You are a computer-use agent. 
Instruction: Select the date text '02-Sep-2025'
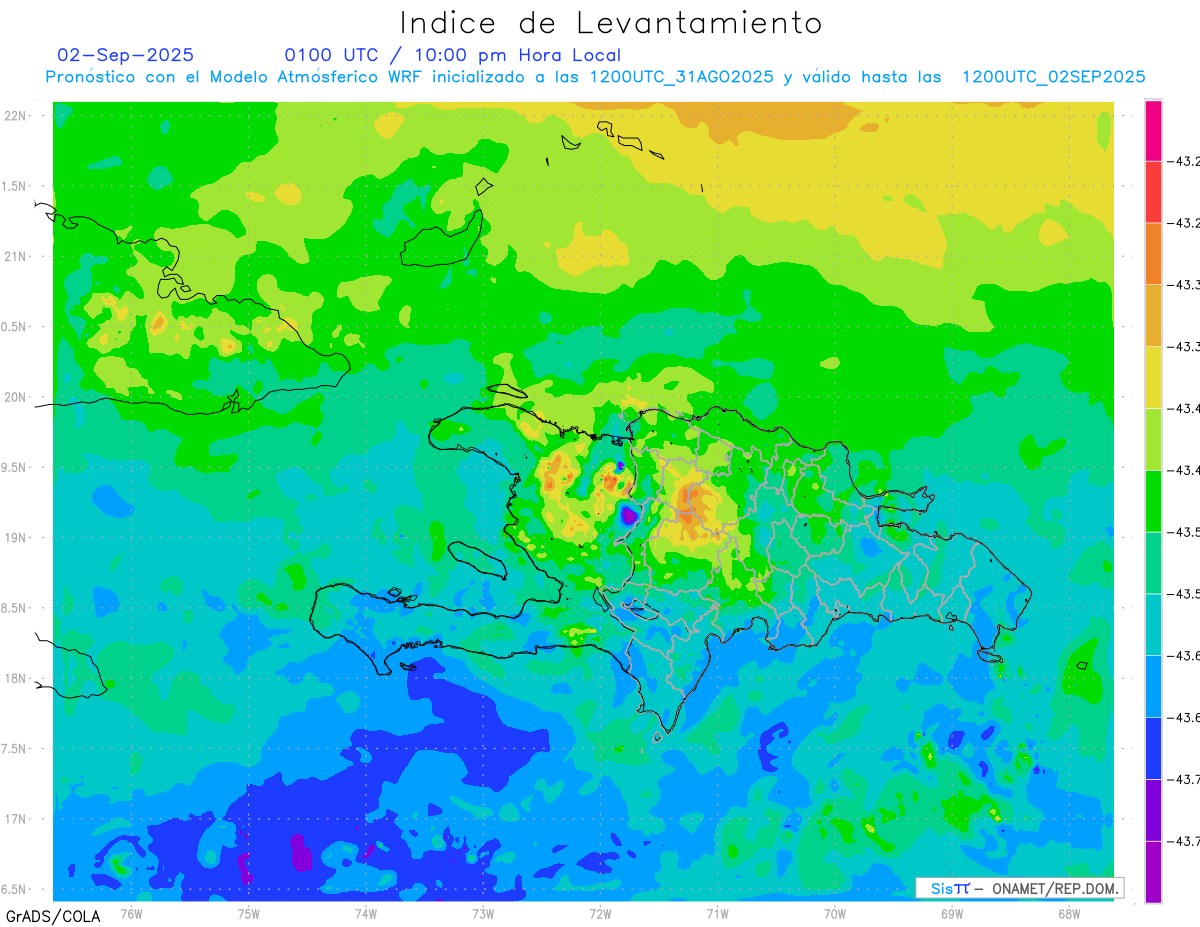[126, 55]
